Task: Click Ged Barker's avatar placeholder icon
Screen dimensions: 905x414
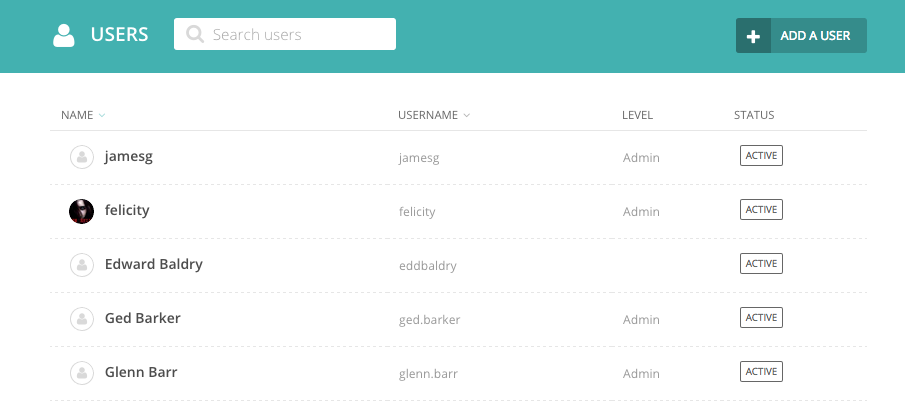Action: click(81, 319)
